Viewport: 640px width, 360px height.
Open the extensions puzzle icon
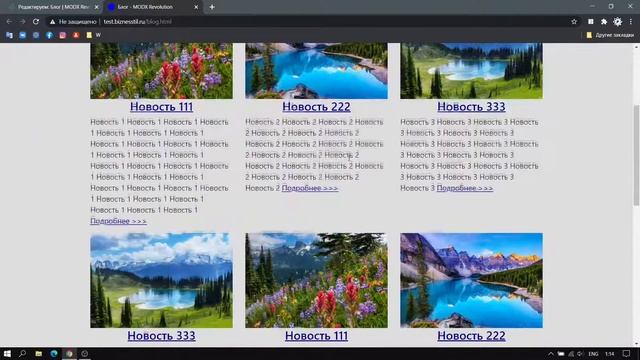click(x=604, y=22)
